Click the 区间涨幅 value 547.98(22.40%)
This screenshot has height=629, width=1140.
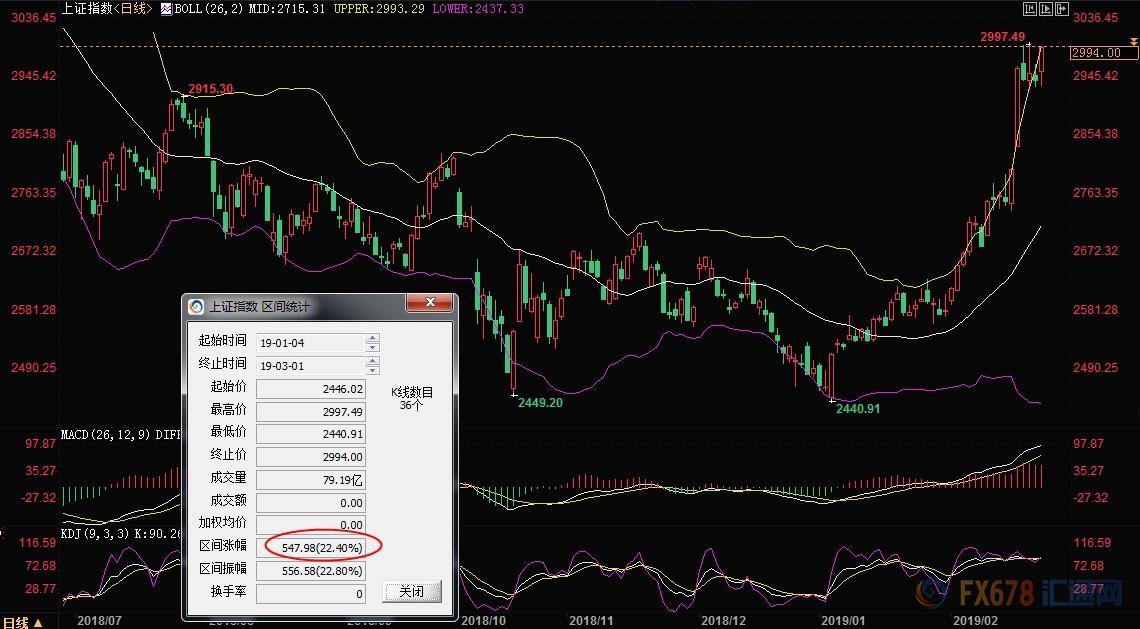(x=311, y=547)
